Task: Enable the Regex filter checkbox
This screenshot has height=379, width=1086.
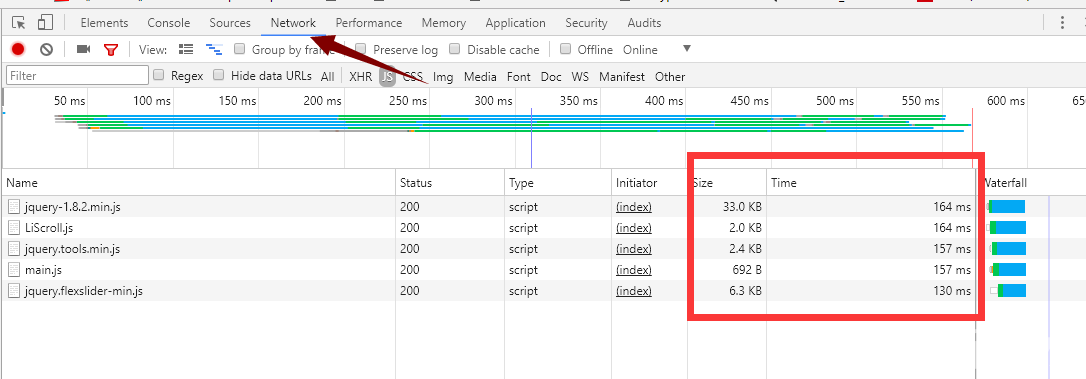Action: pyautogui.click(x=159, y=75)
